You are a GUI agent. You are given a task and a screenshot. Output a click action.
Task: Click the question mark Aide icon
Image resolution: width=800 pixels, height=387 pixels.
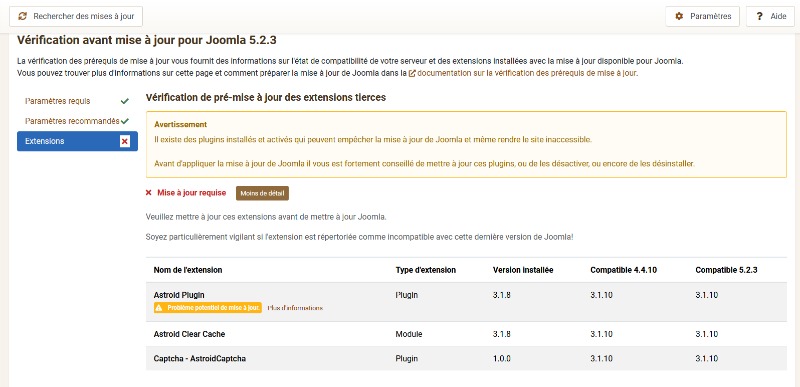pyautogui.click(x=760, y=16)
